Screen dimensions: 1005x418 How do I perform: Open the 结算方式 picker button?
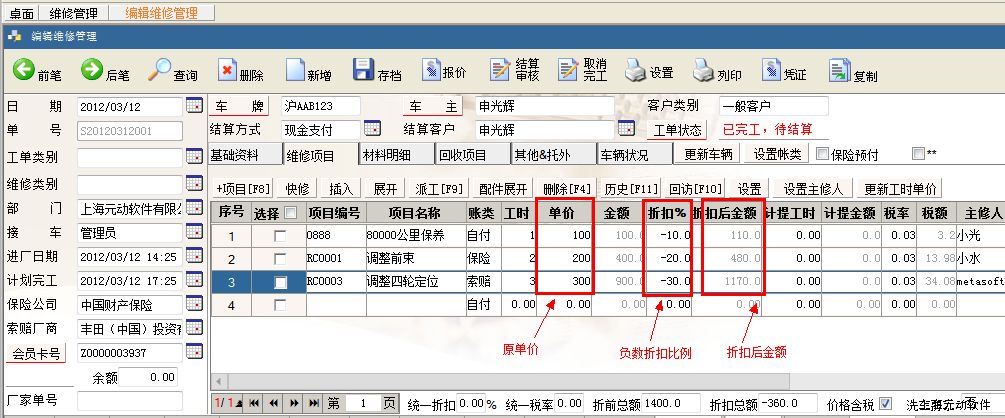click(x=372, y=129)
